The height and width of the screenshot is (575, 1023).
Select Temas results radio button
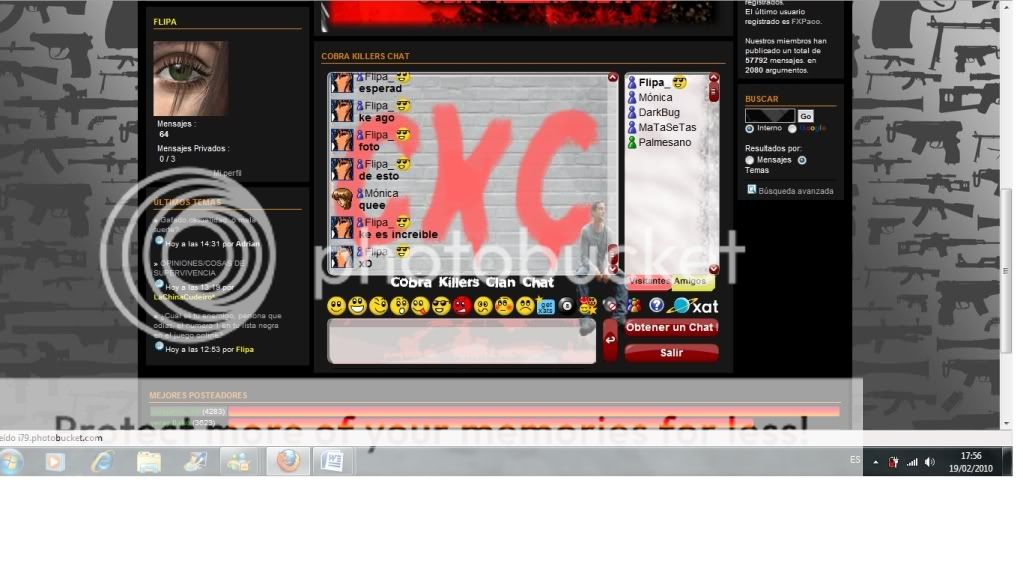802,160
